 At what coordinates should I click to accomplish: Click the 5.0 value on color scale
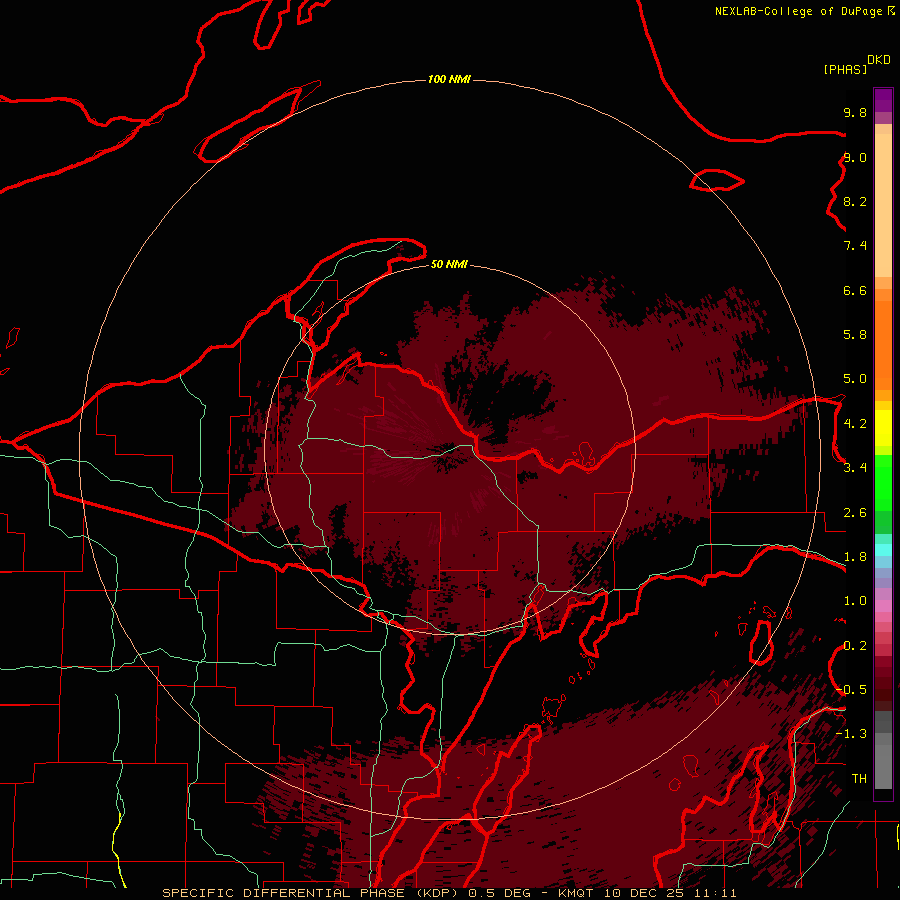pyautogui.click(x=855, y=379)
